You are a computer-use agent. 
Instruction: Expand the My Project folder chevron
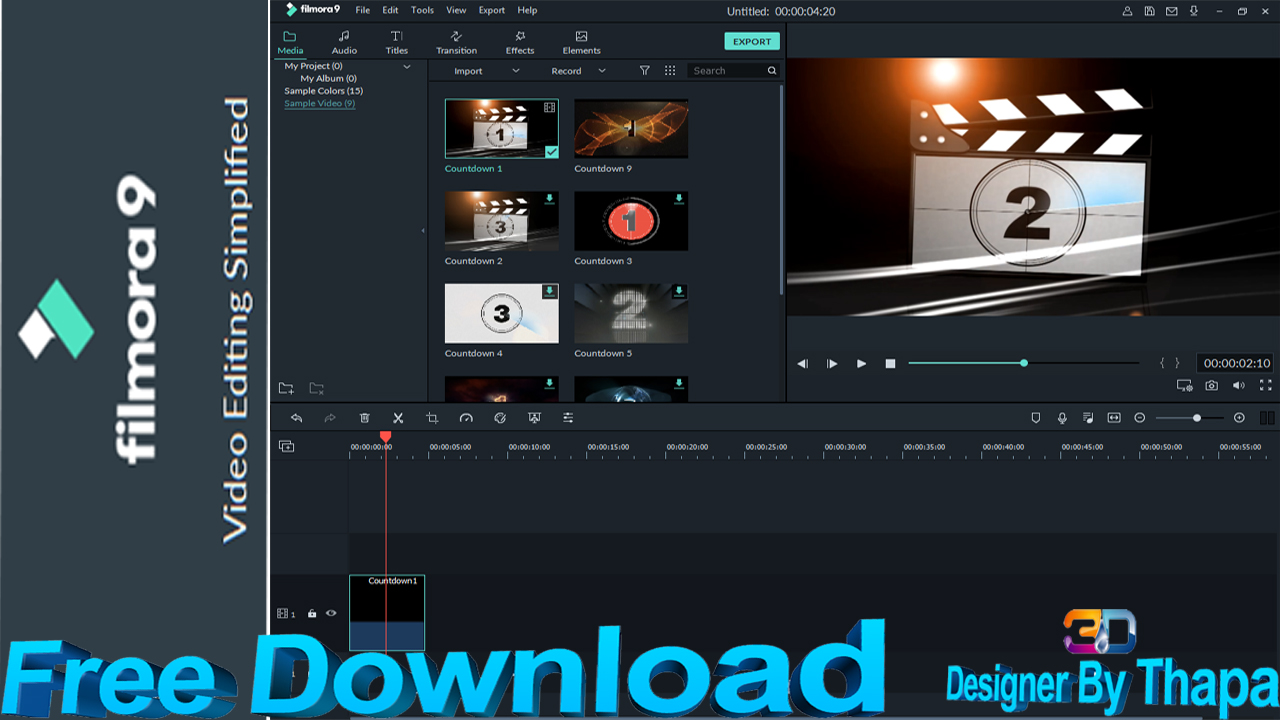click(x=407, y=66)
